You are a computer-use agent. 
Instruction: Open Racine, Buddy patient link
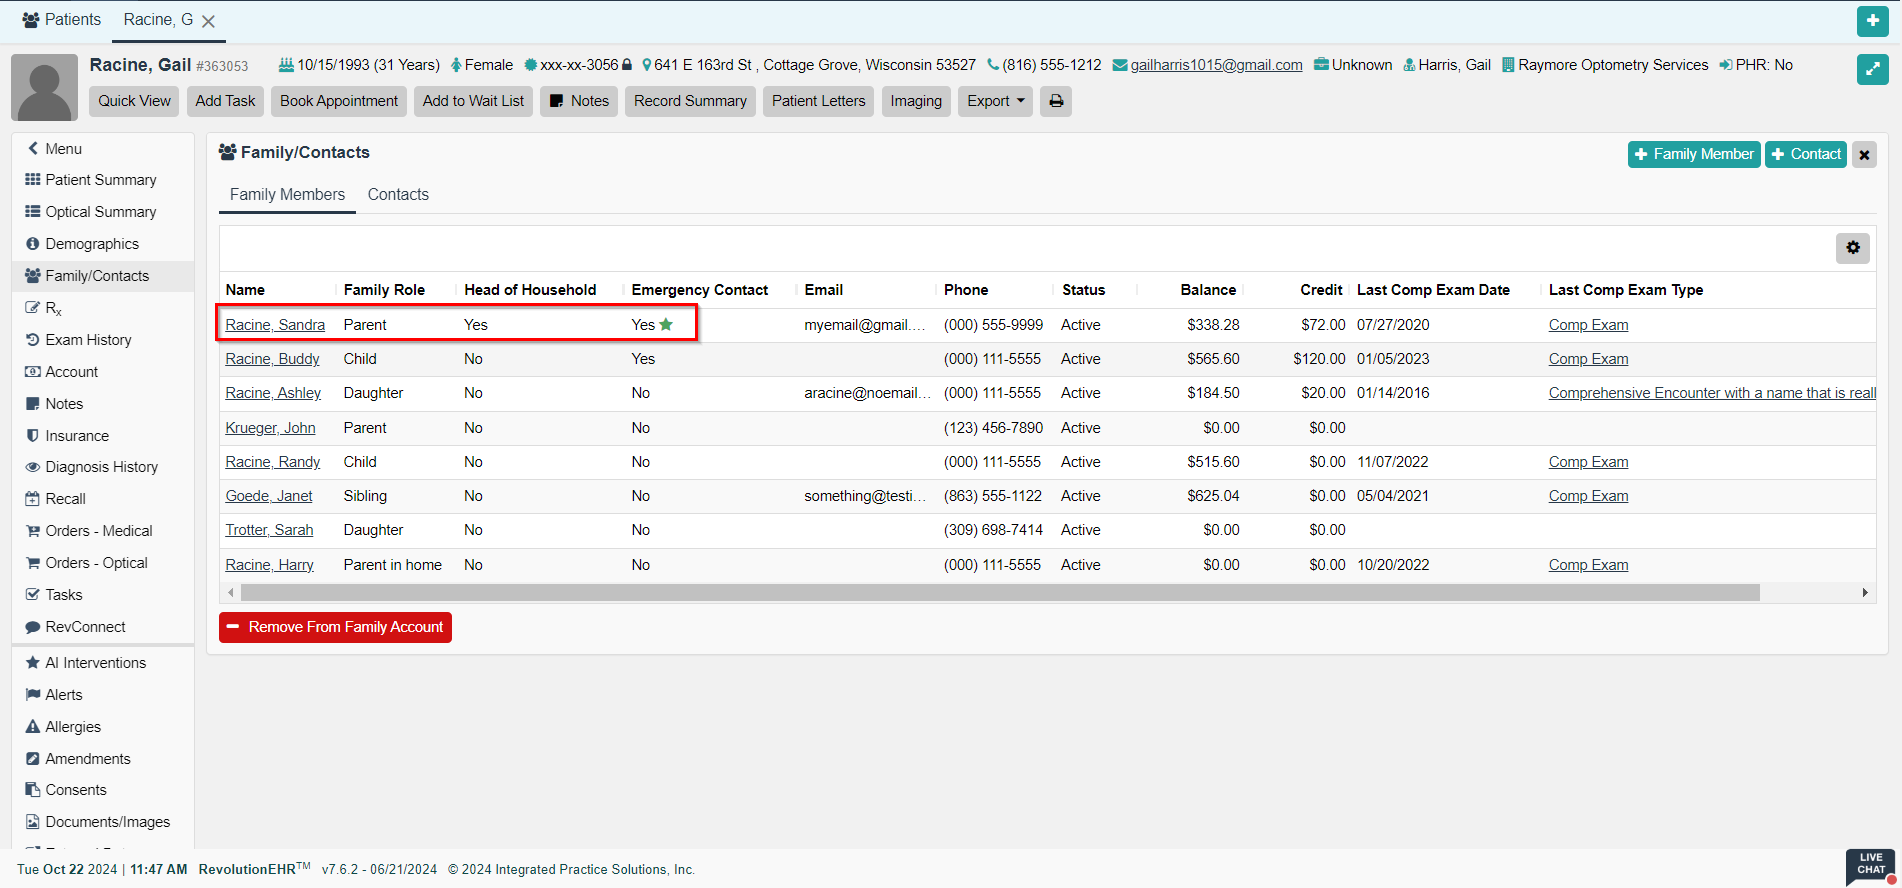pos(272,359)
